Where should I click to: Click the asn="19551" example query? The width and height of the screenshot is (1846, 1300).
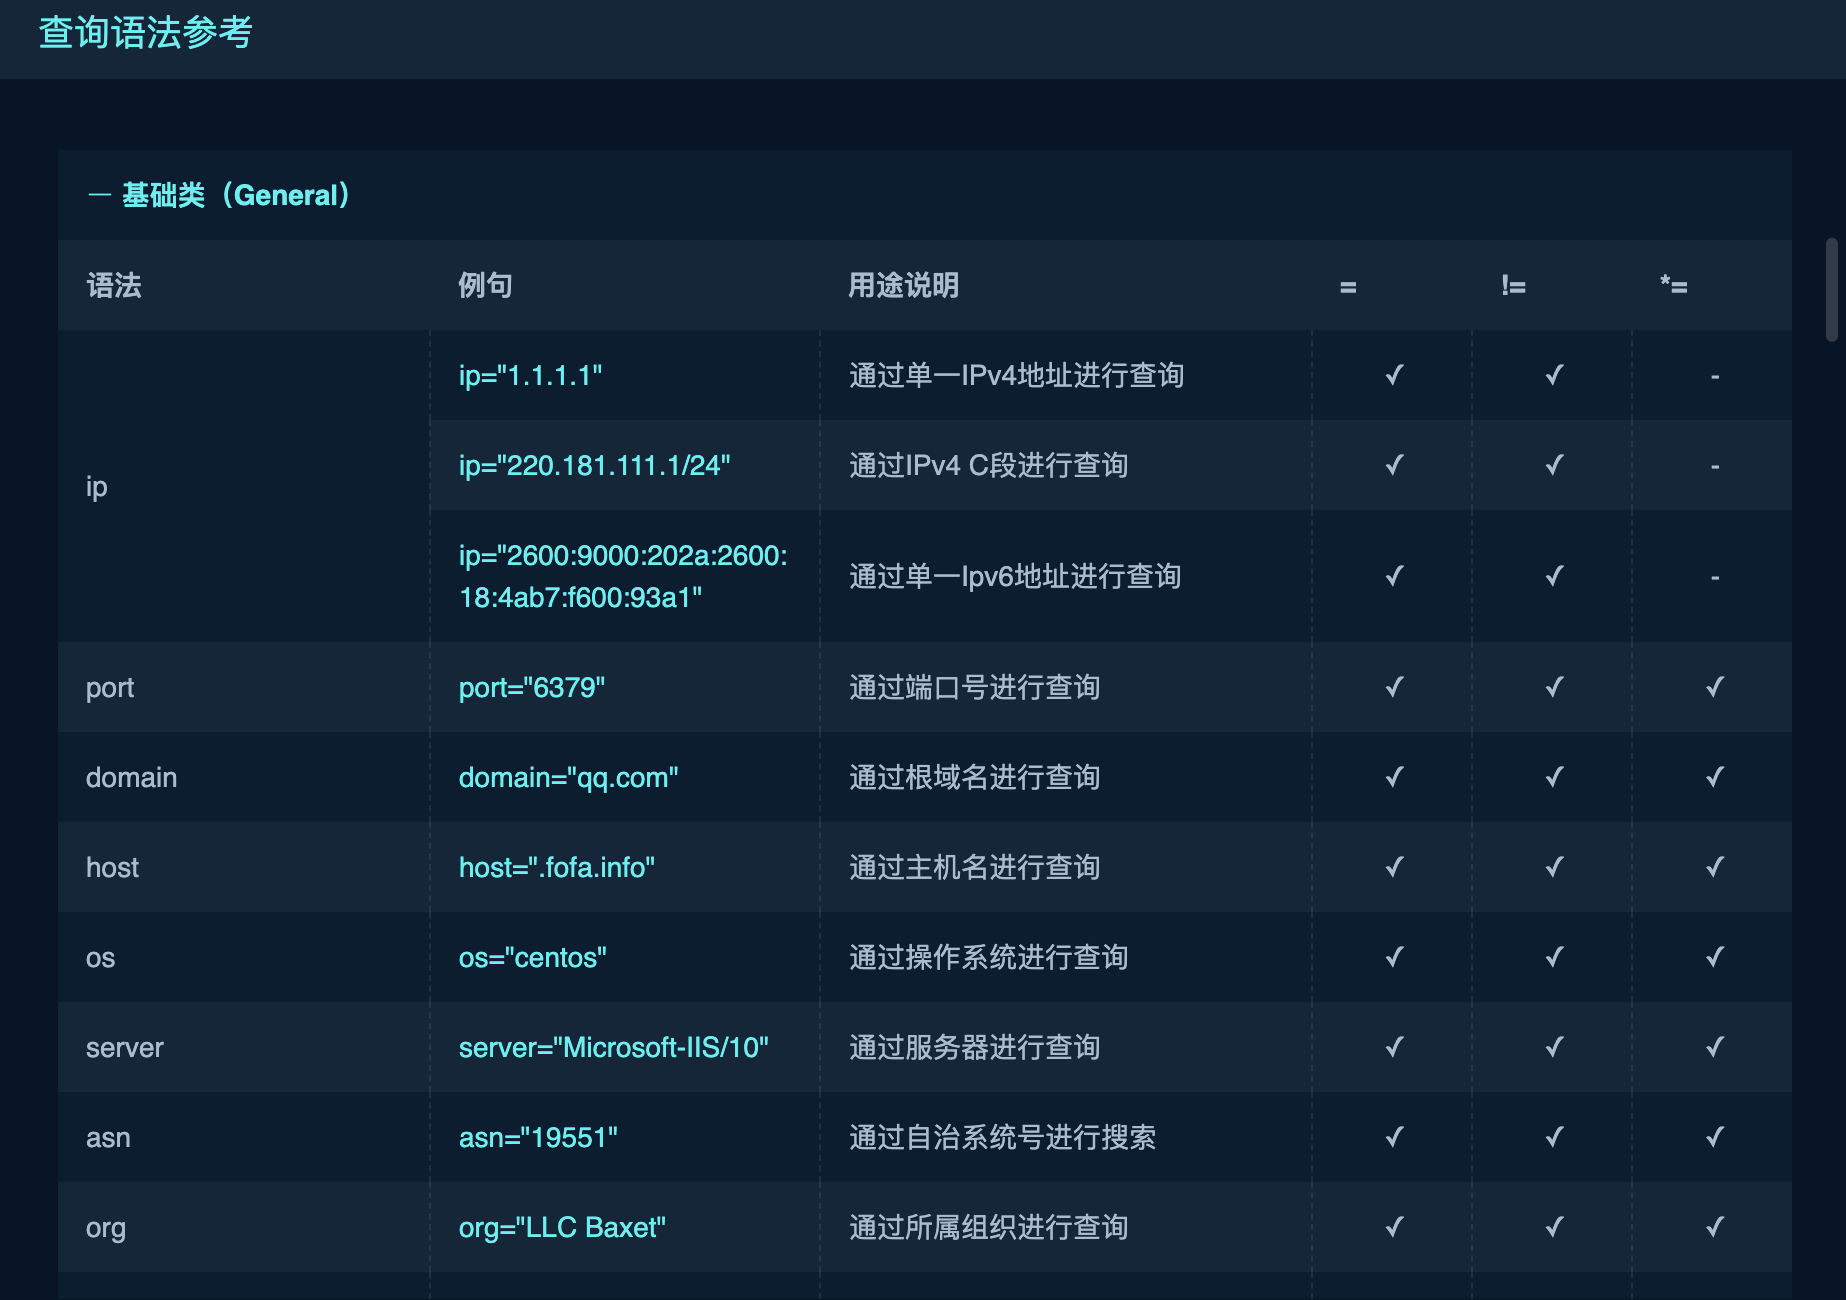(x=538, y=1138)
